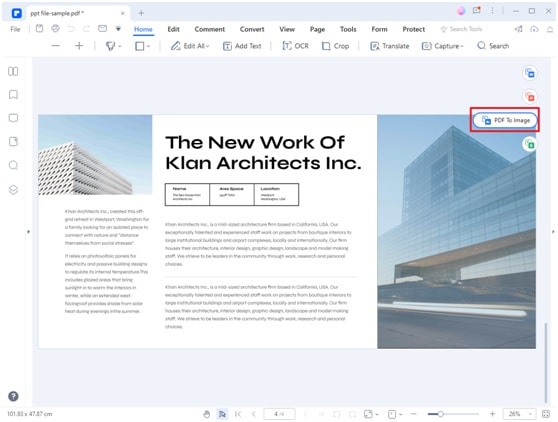558x422 pixels.
Task: Open the Protect tab
Action: click(x=414, y=29)
